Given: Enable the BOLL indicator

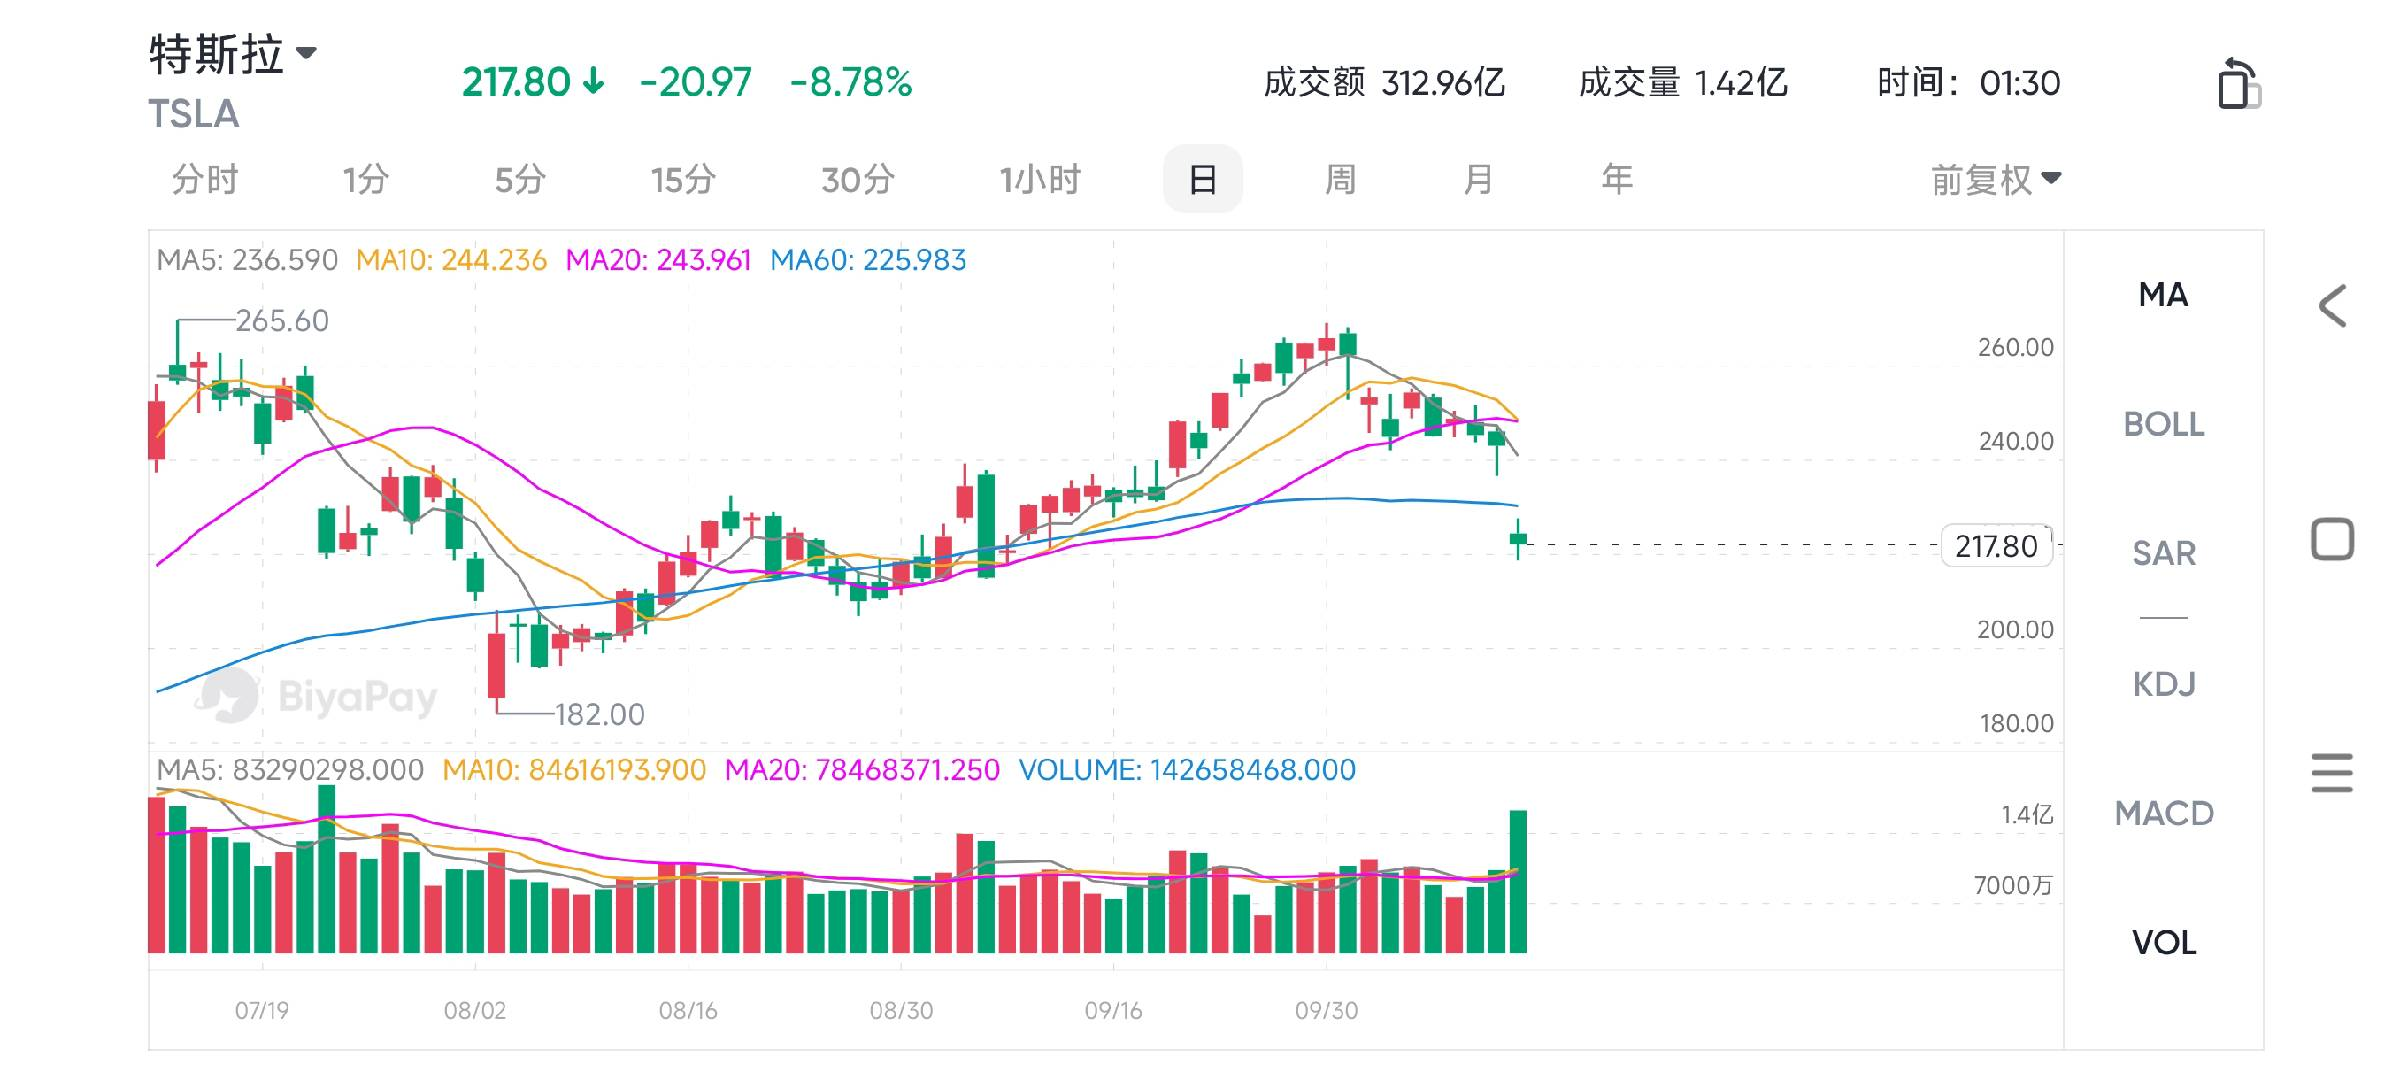Looking at the screenshot, I should tap(2163, 424).
